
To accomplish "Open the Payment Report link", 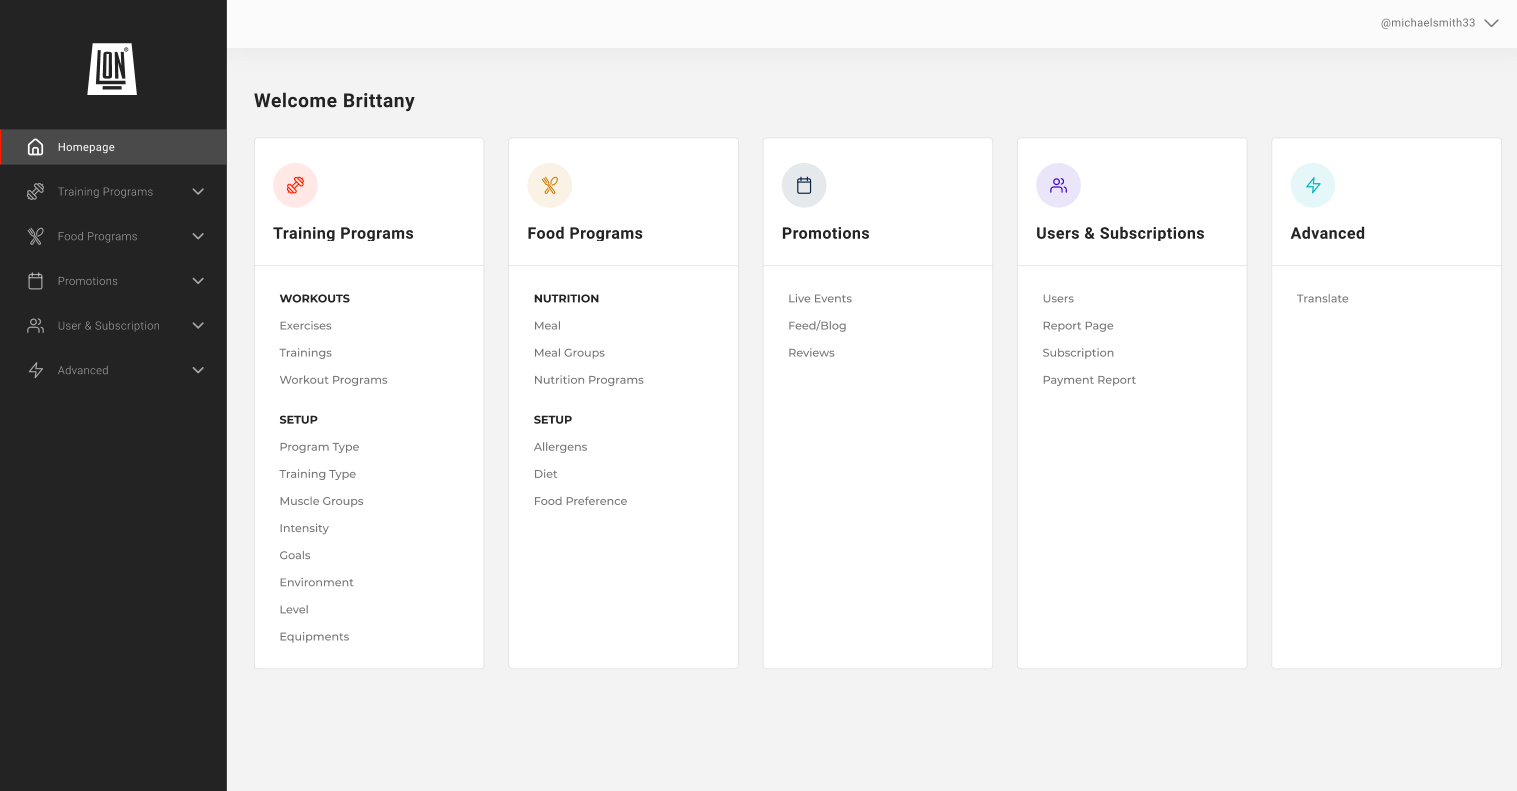I will point(1089,380).
